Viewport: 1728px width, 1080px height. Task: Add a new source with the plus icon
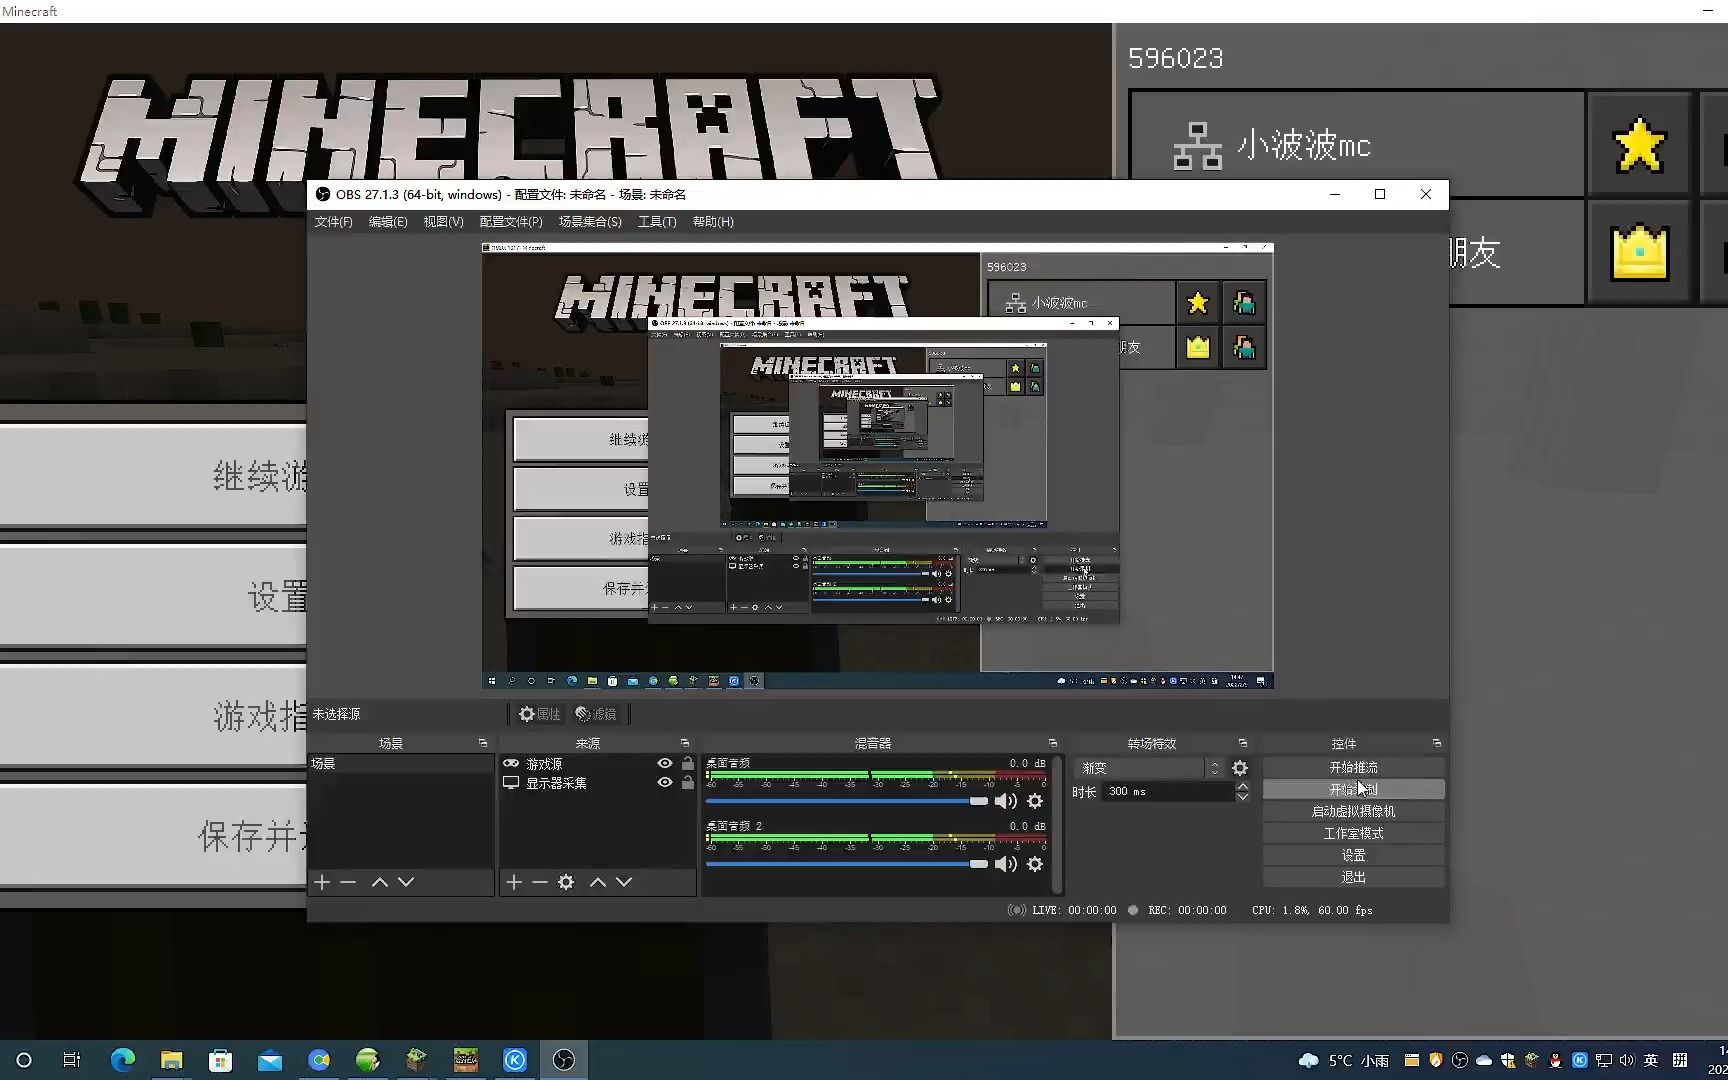click(514, 882)
